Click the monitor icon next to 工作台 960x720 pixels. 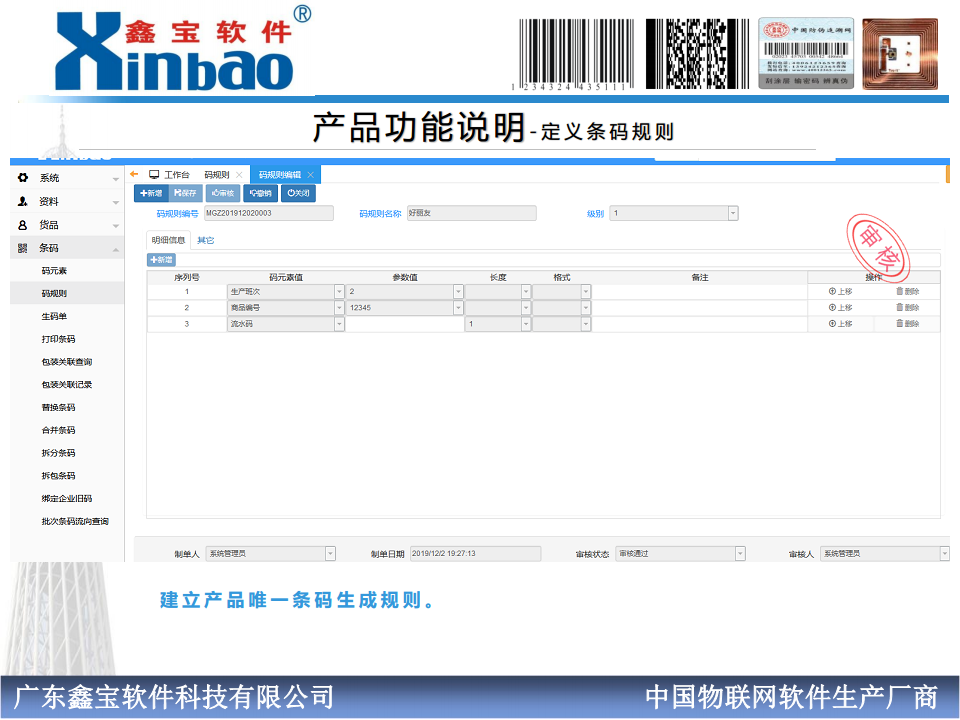pos(154,174)
